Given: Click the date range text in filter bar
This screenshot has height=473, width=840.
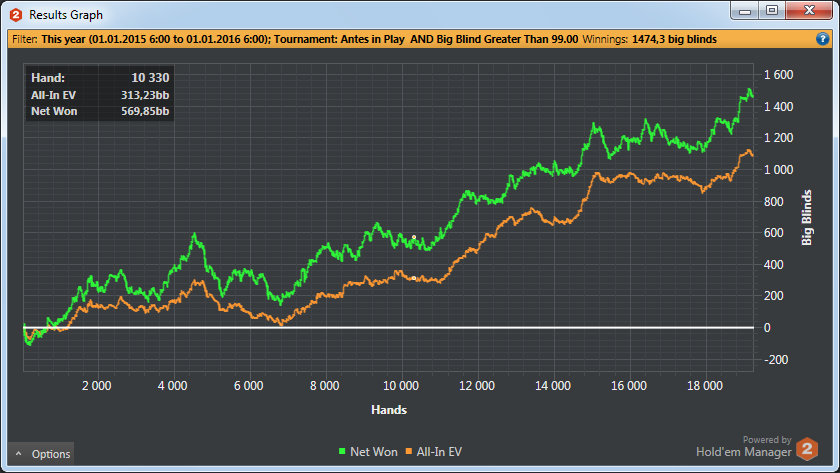Looking at the screenshot, I should 200,39.
